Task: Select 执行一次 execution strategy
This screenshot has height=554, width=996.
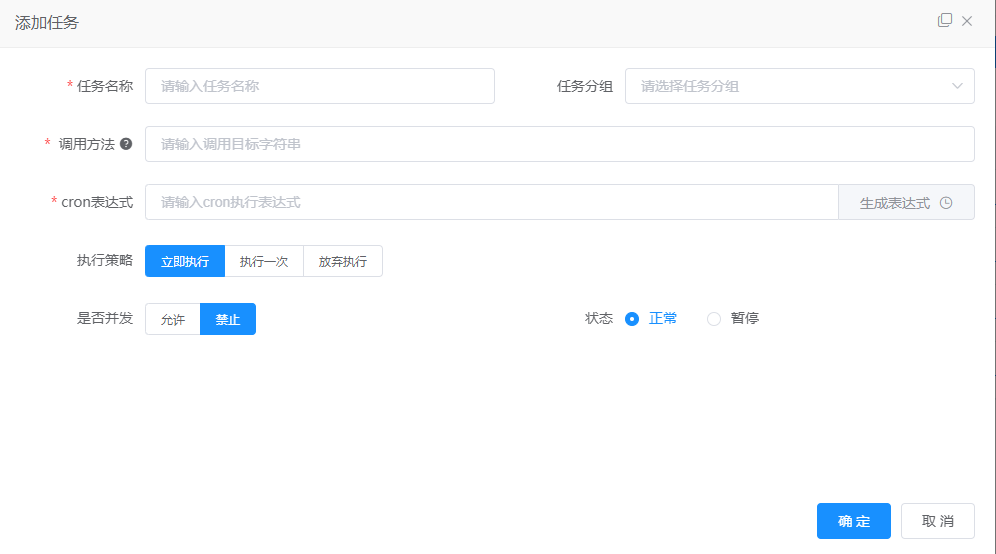Action: pos(264,261)
